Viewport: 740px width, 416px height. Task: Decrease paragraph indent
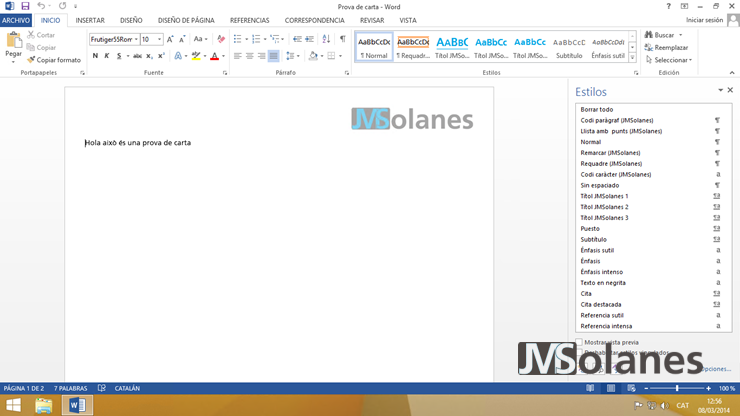[297, 39]
